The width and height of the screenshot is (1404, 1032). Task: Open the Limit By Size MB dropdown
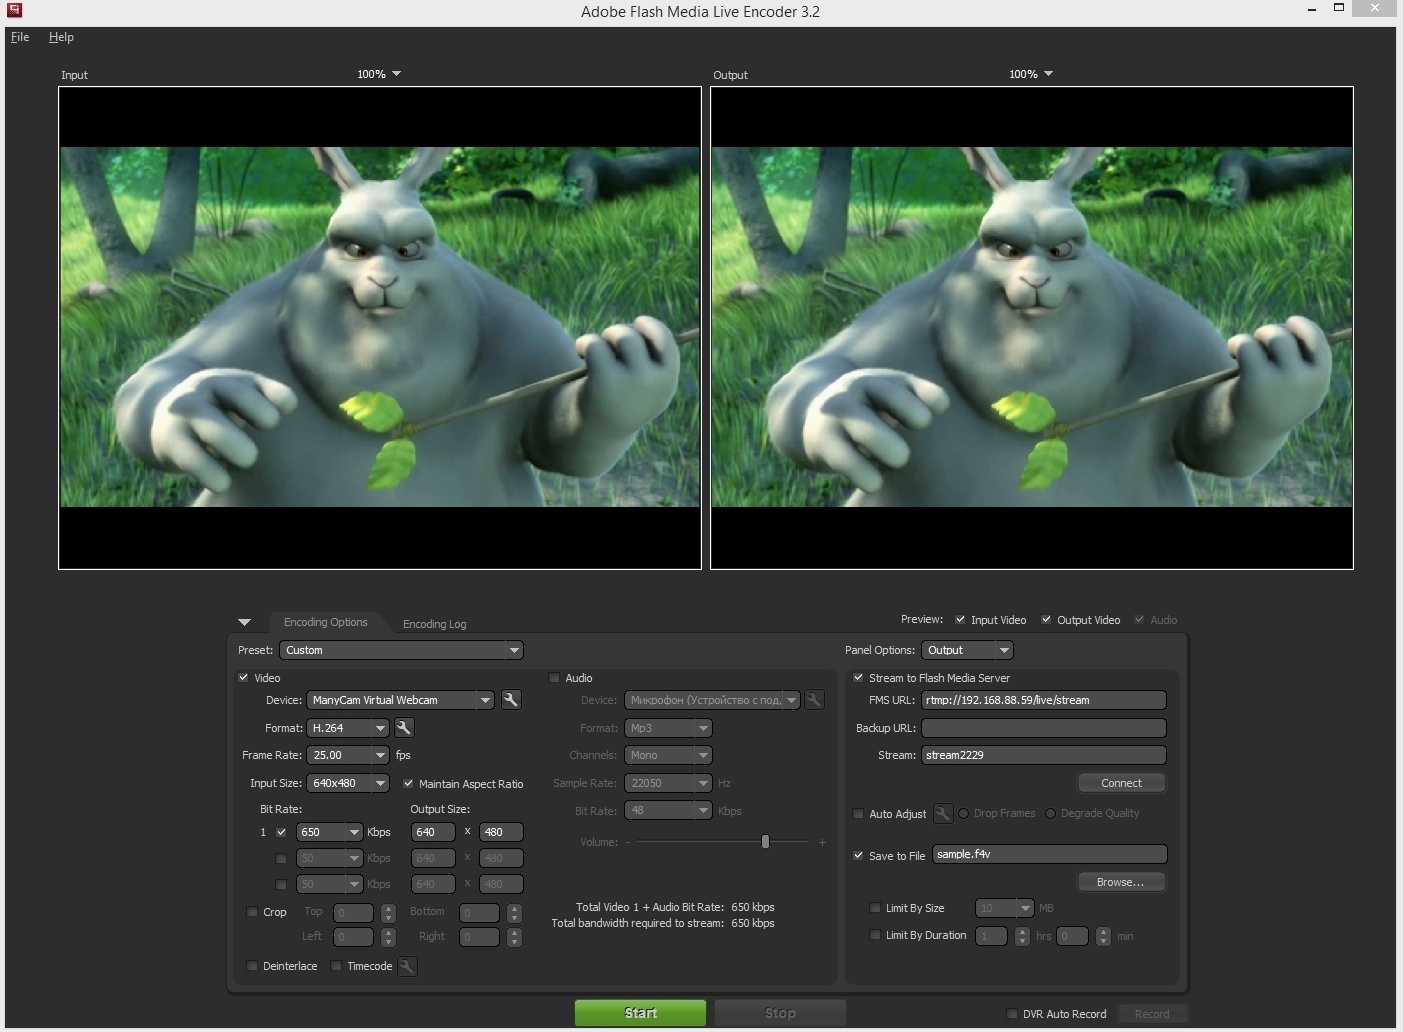(1005, 908)
